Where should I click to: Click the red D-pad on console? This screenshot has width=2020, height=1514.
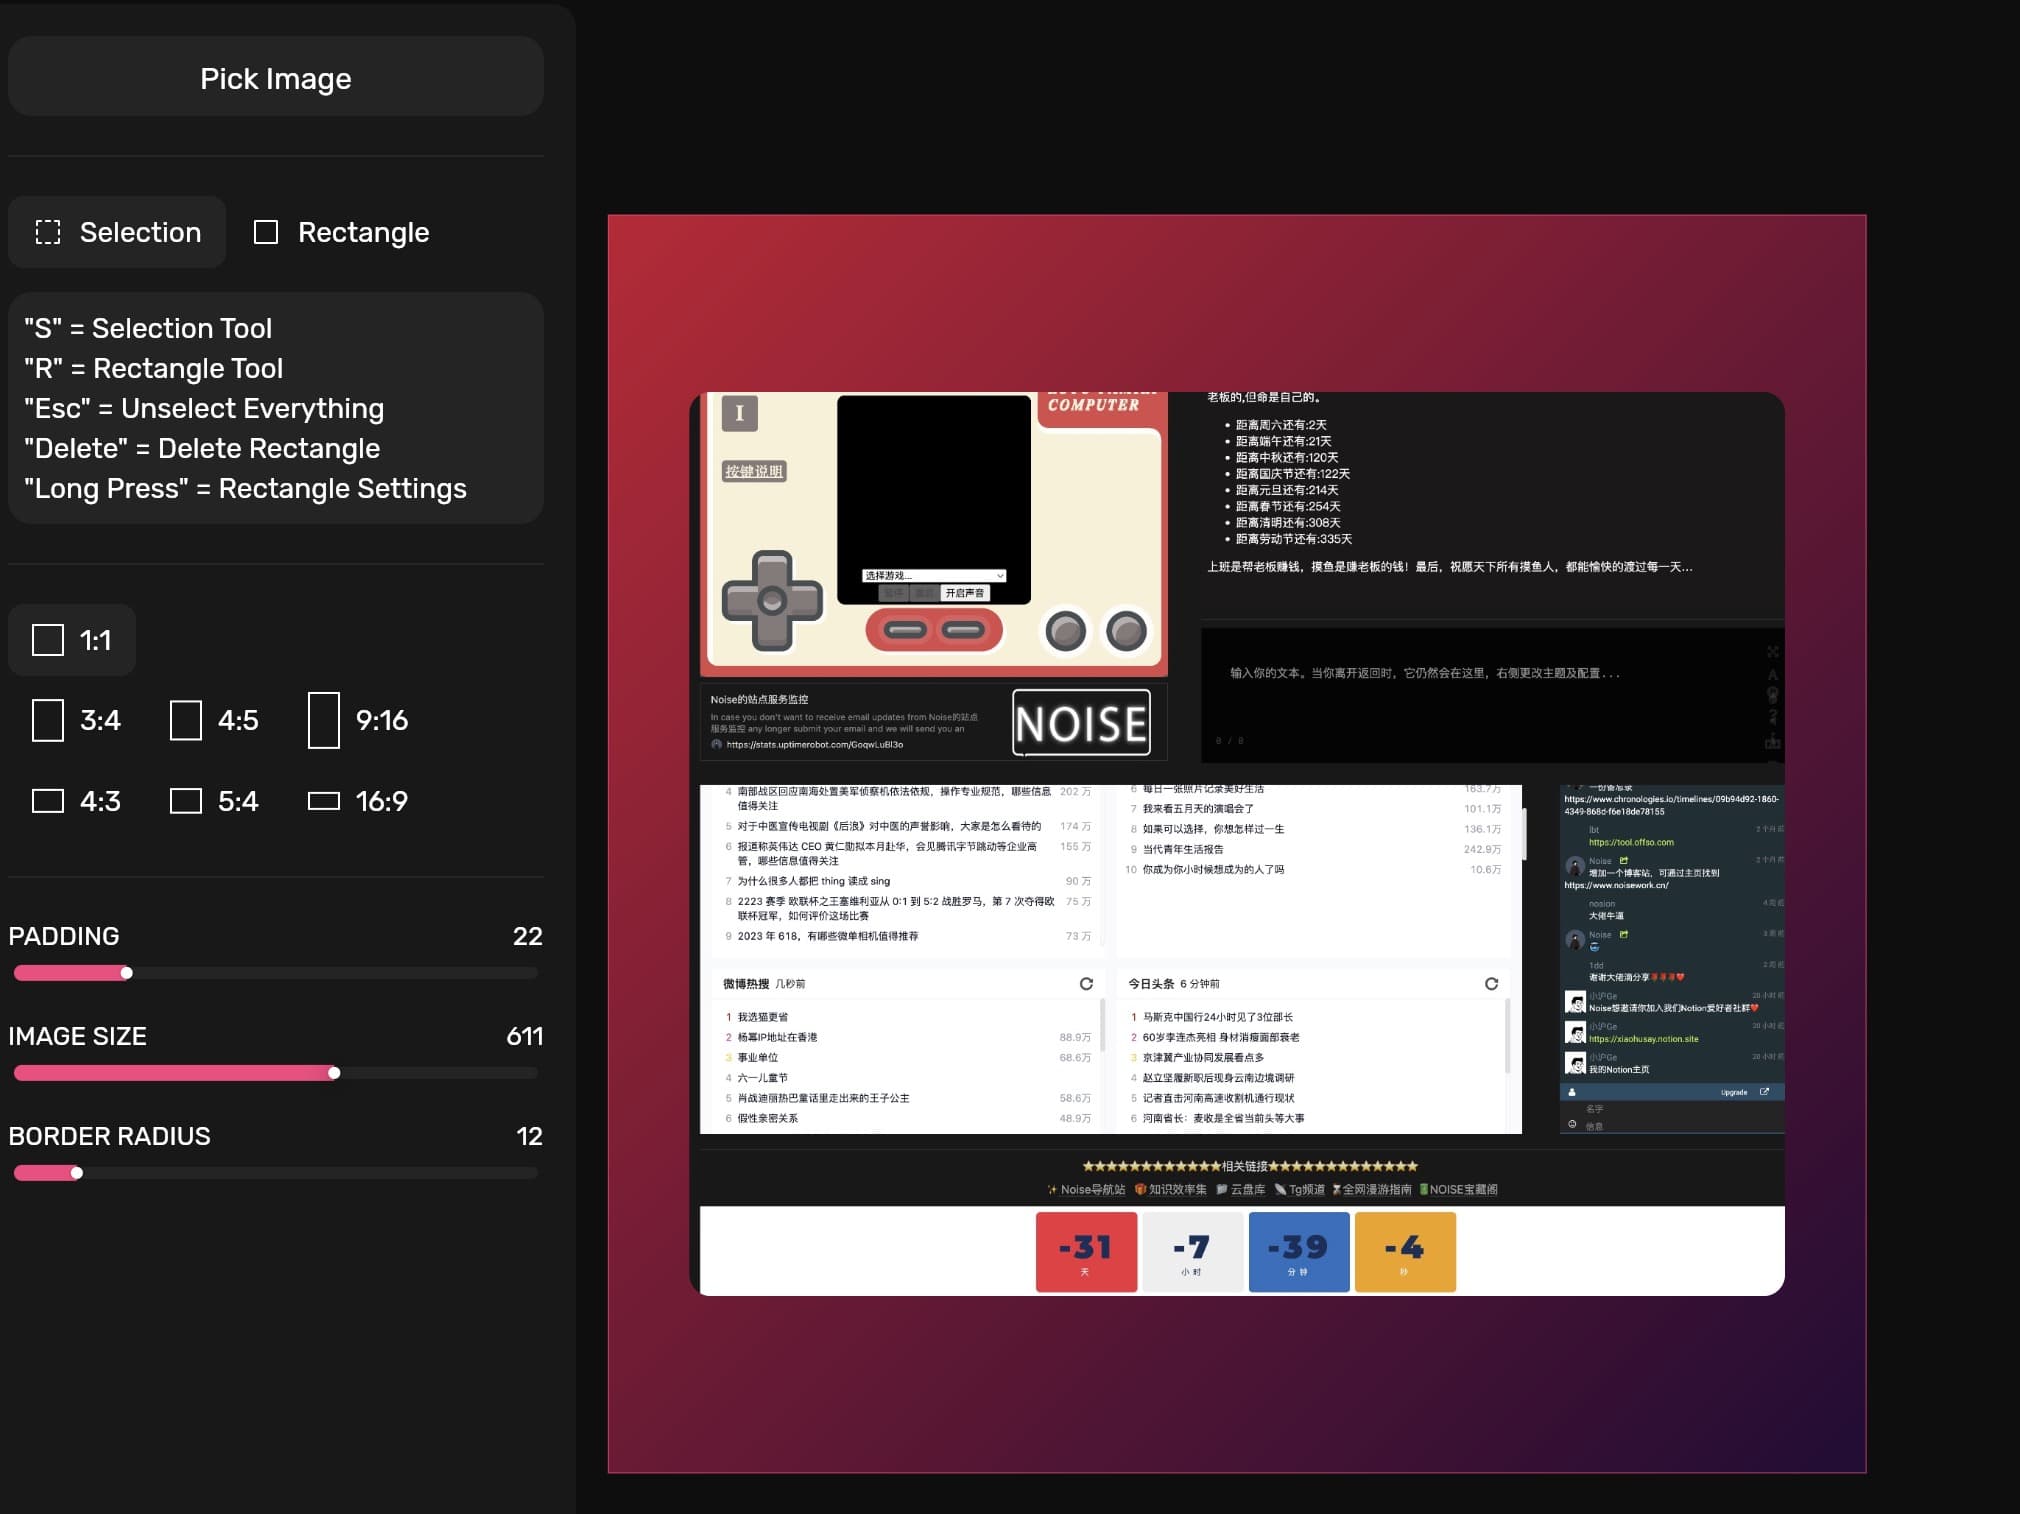(x=771, y=600)
